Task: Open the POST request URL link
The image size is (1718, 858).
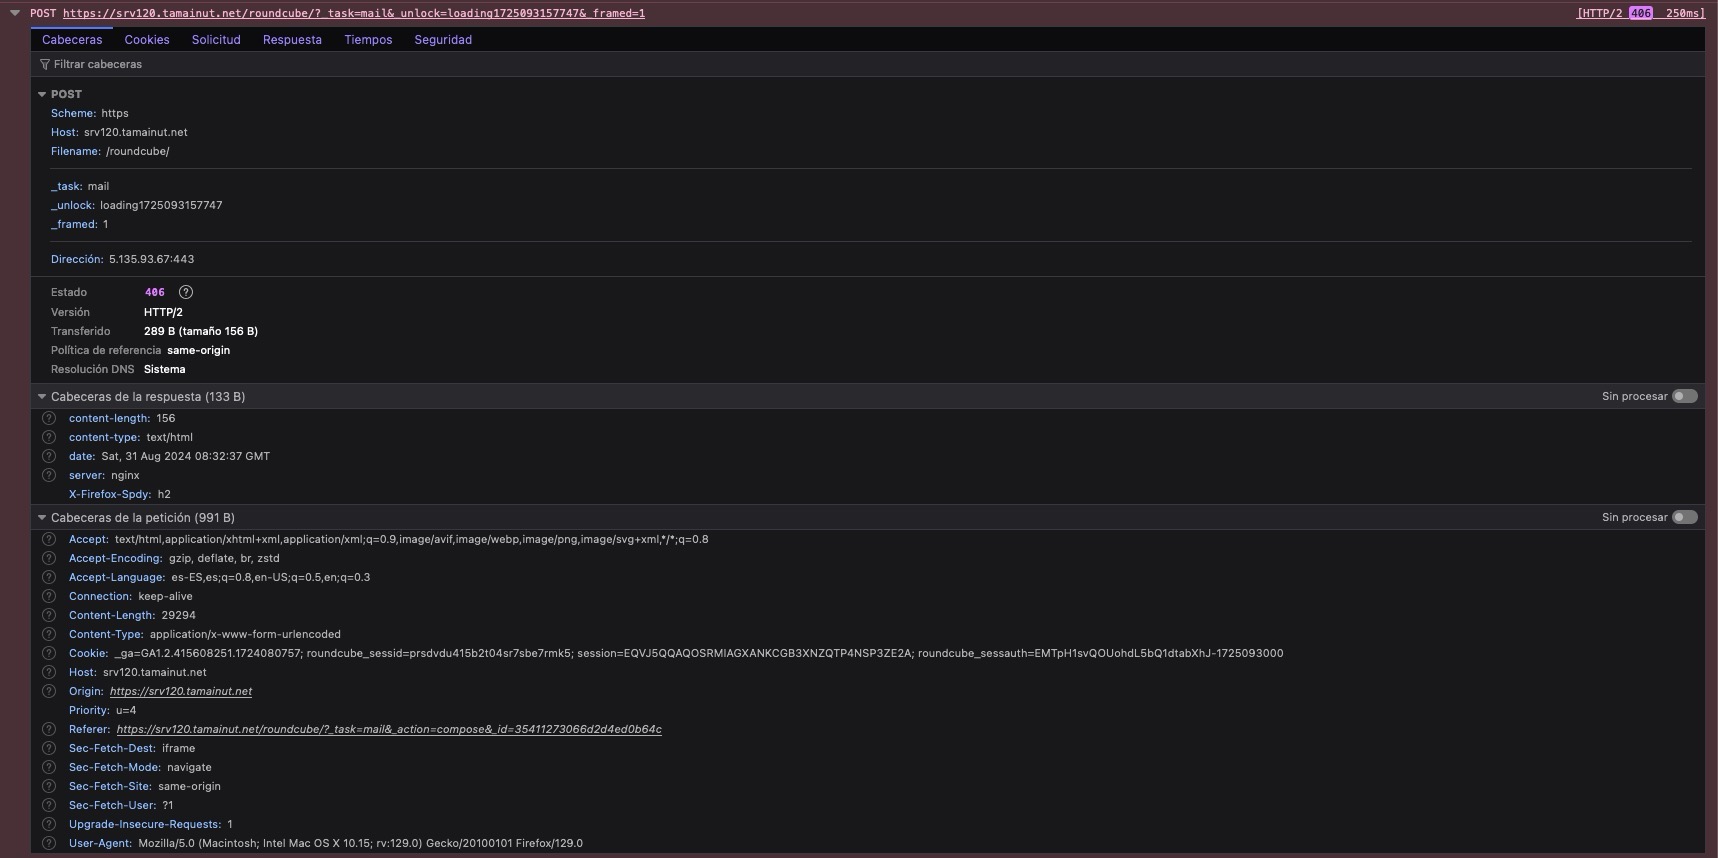Action: pos(353,13)
